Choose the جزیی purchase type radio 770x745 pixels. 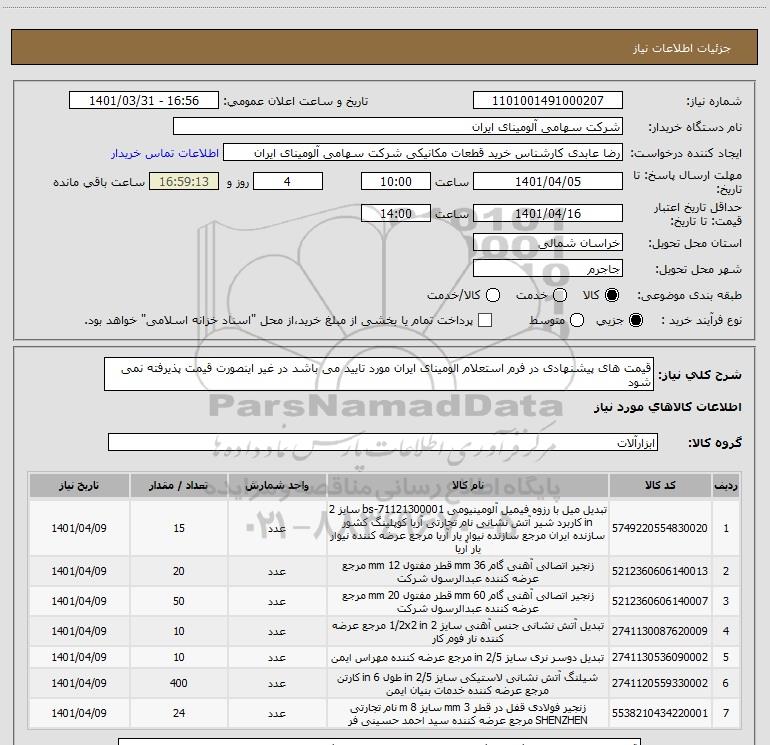(x=635, y=320)
